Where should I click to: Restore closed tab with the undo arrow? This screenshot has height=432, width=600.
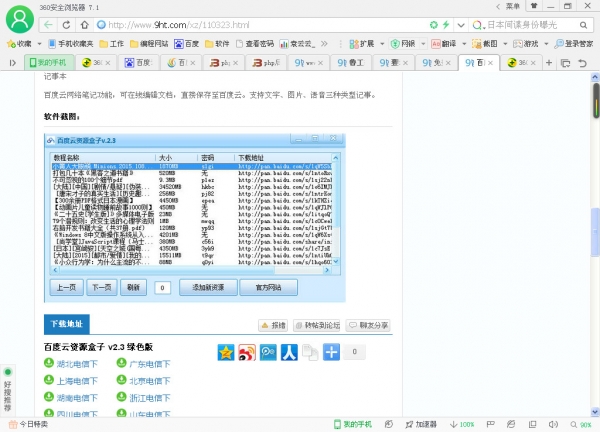point(583,63)
